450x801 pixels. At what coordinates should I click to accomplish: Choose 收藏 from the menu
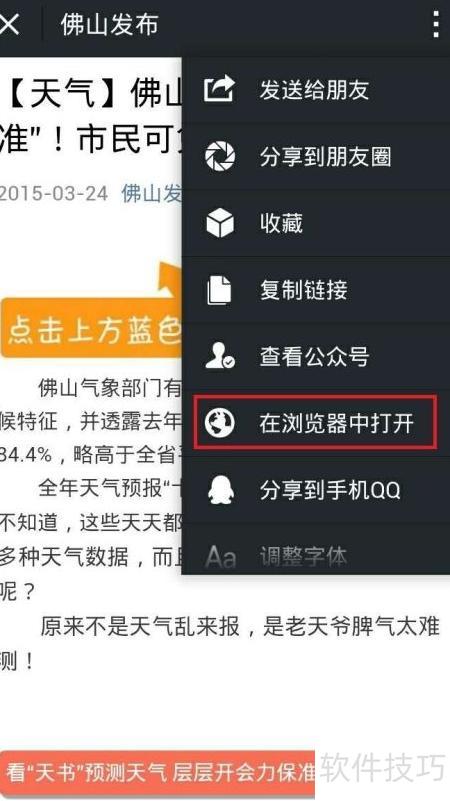(316, 223)
